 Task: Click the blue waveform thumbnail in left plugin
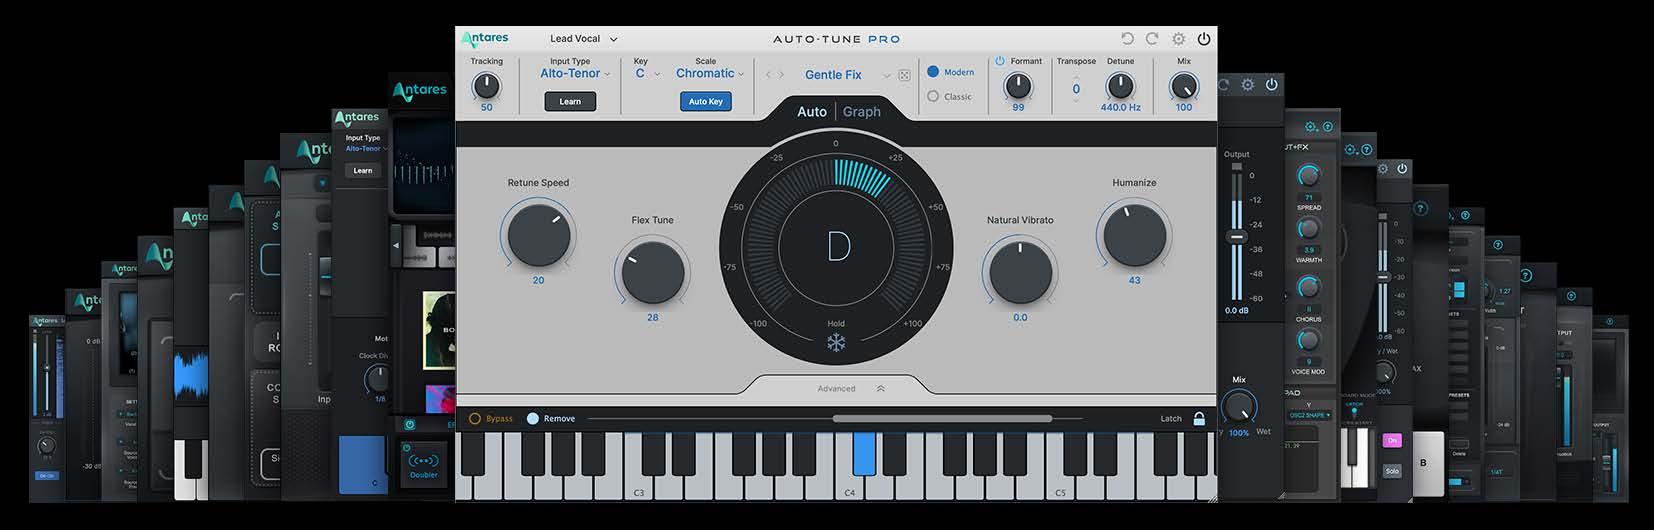tap(190, 375)
